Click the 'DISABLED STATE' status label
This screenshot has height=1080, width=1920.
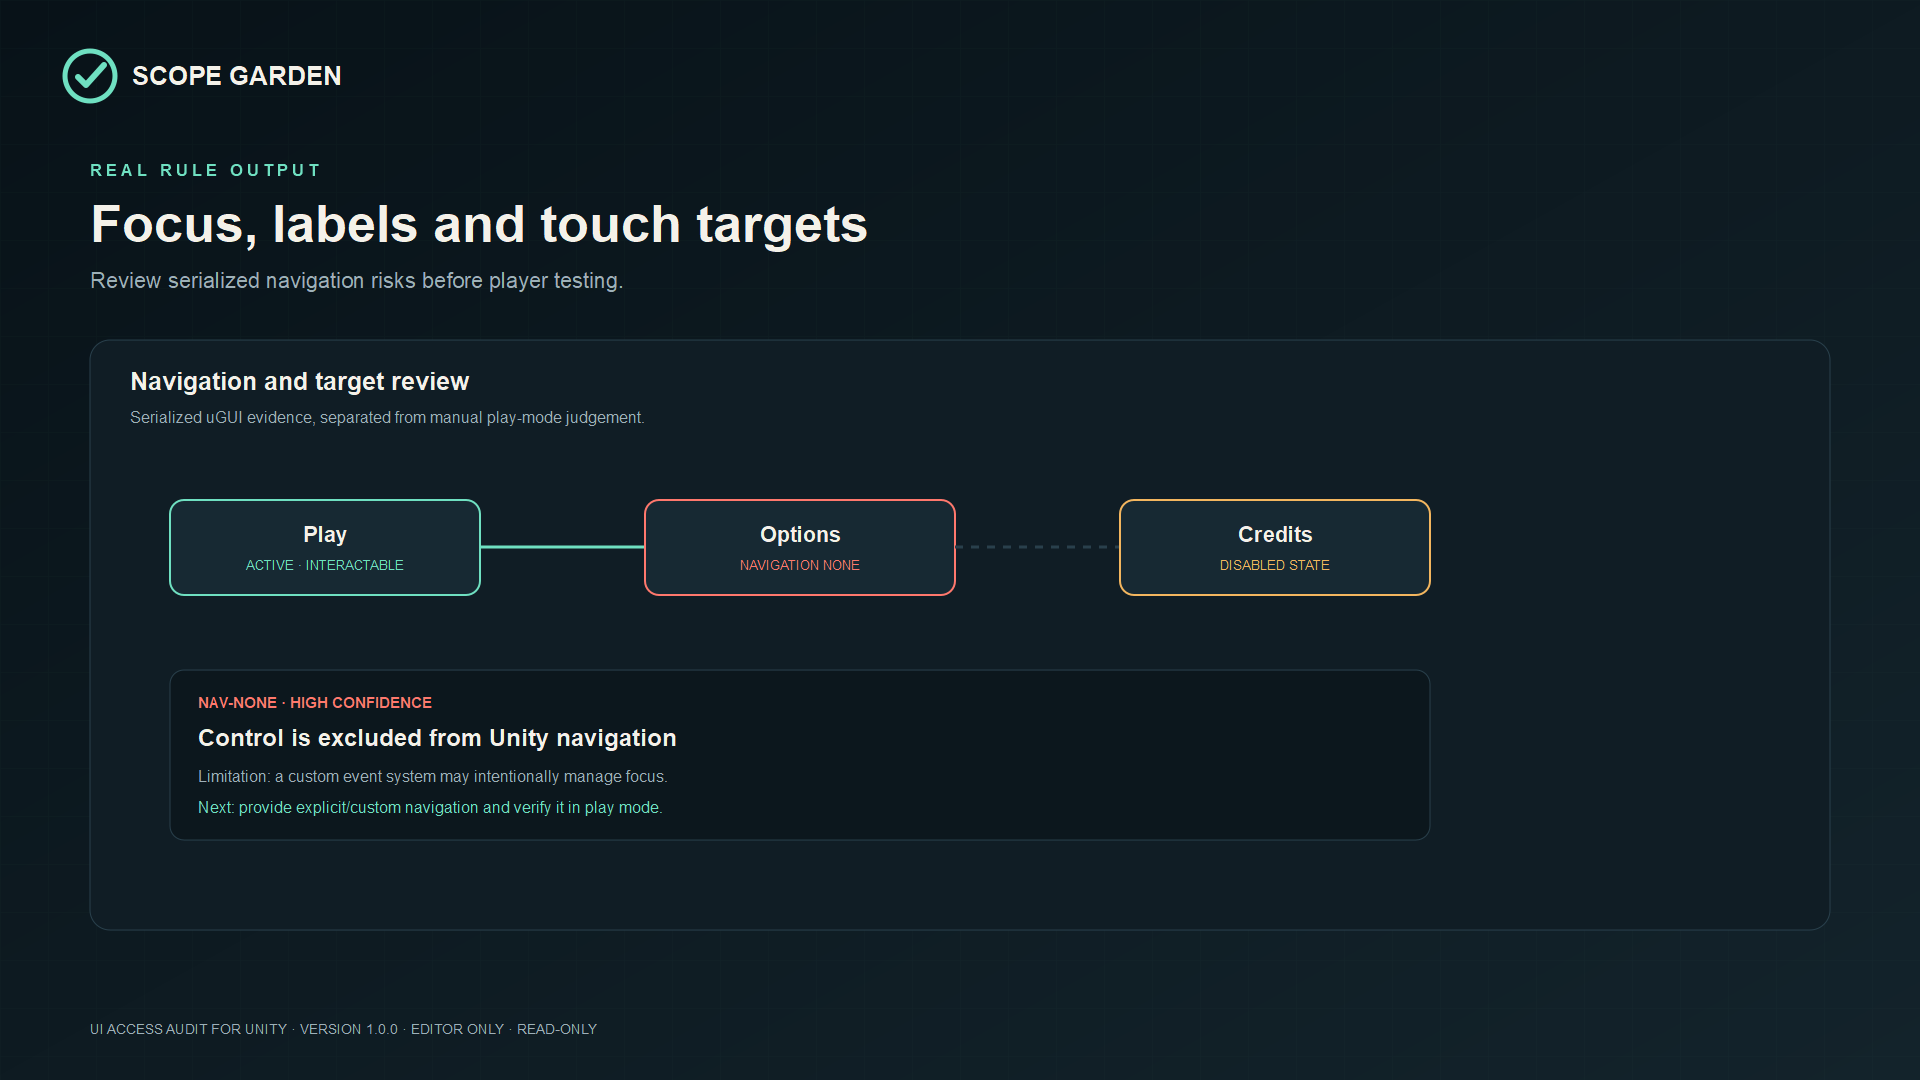tap(1275, 566)
